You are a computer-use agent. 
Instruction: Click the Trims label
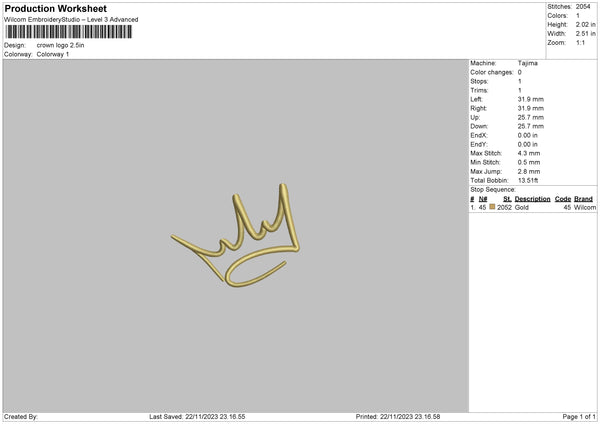point(479,90)
